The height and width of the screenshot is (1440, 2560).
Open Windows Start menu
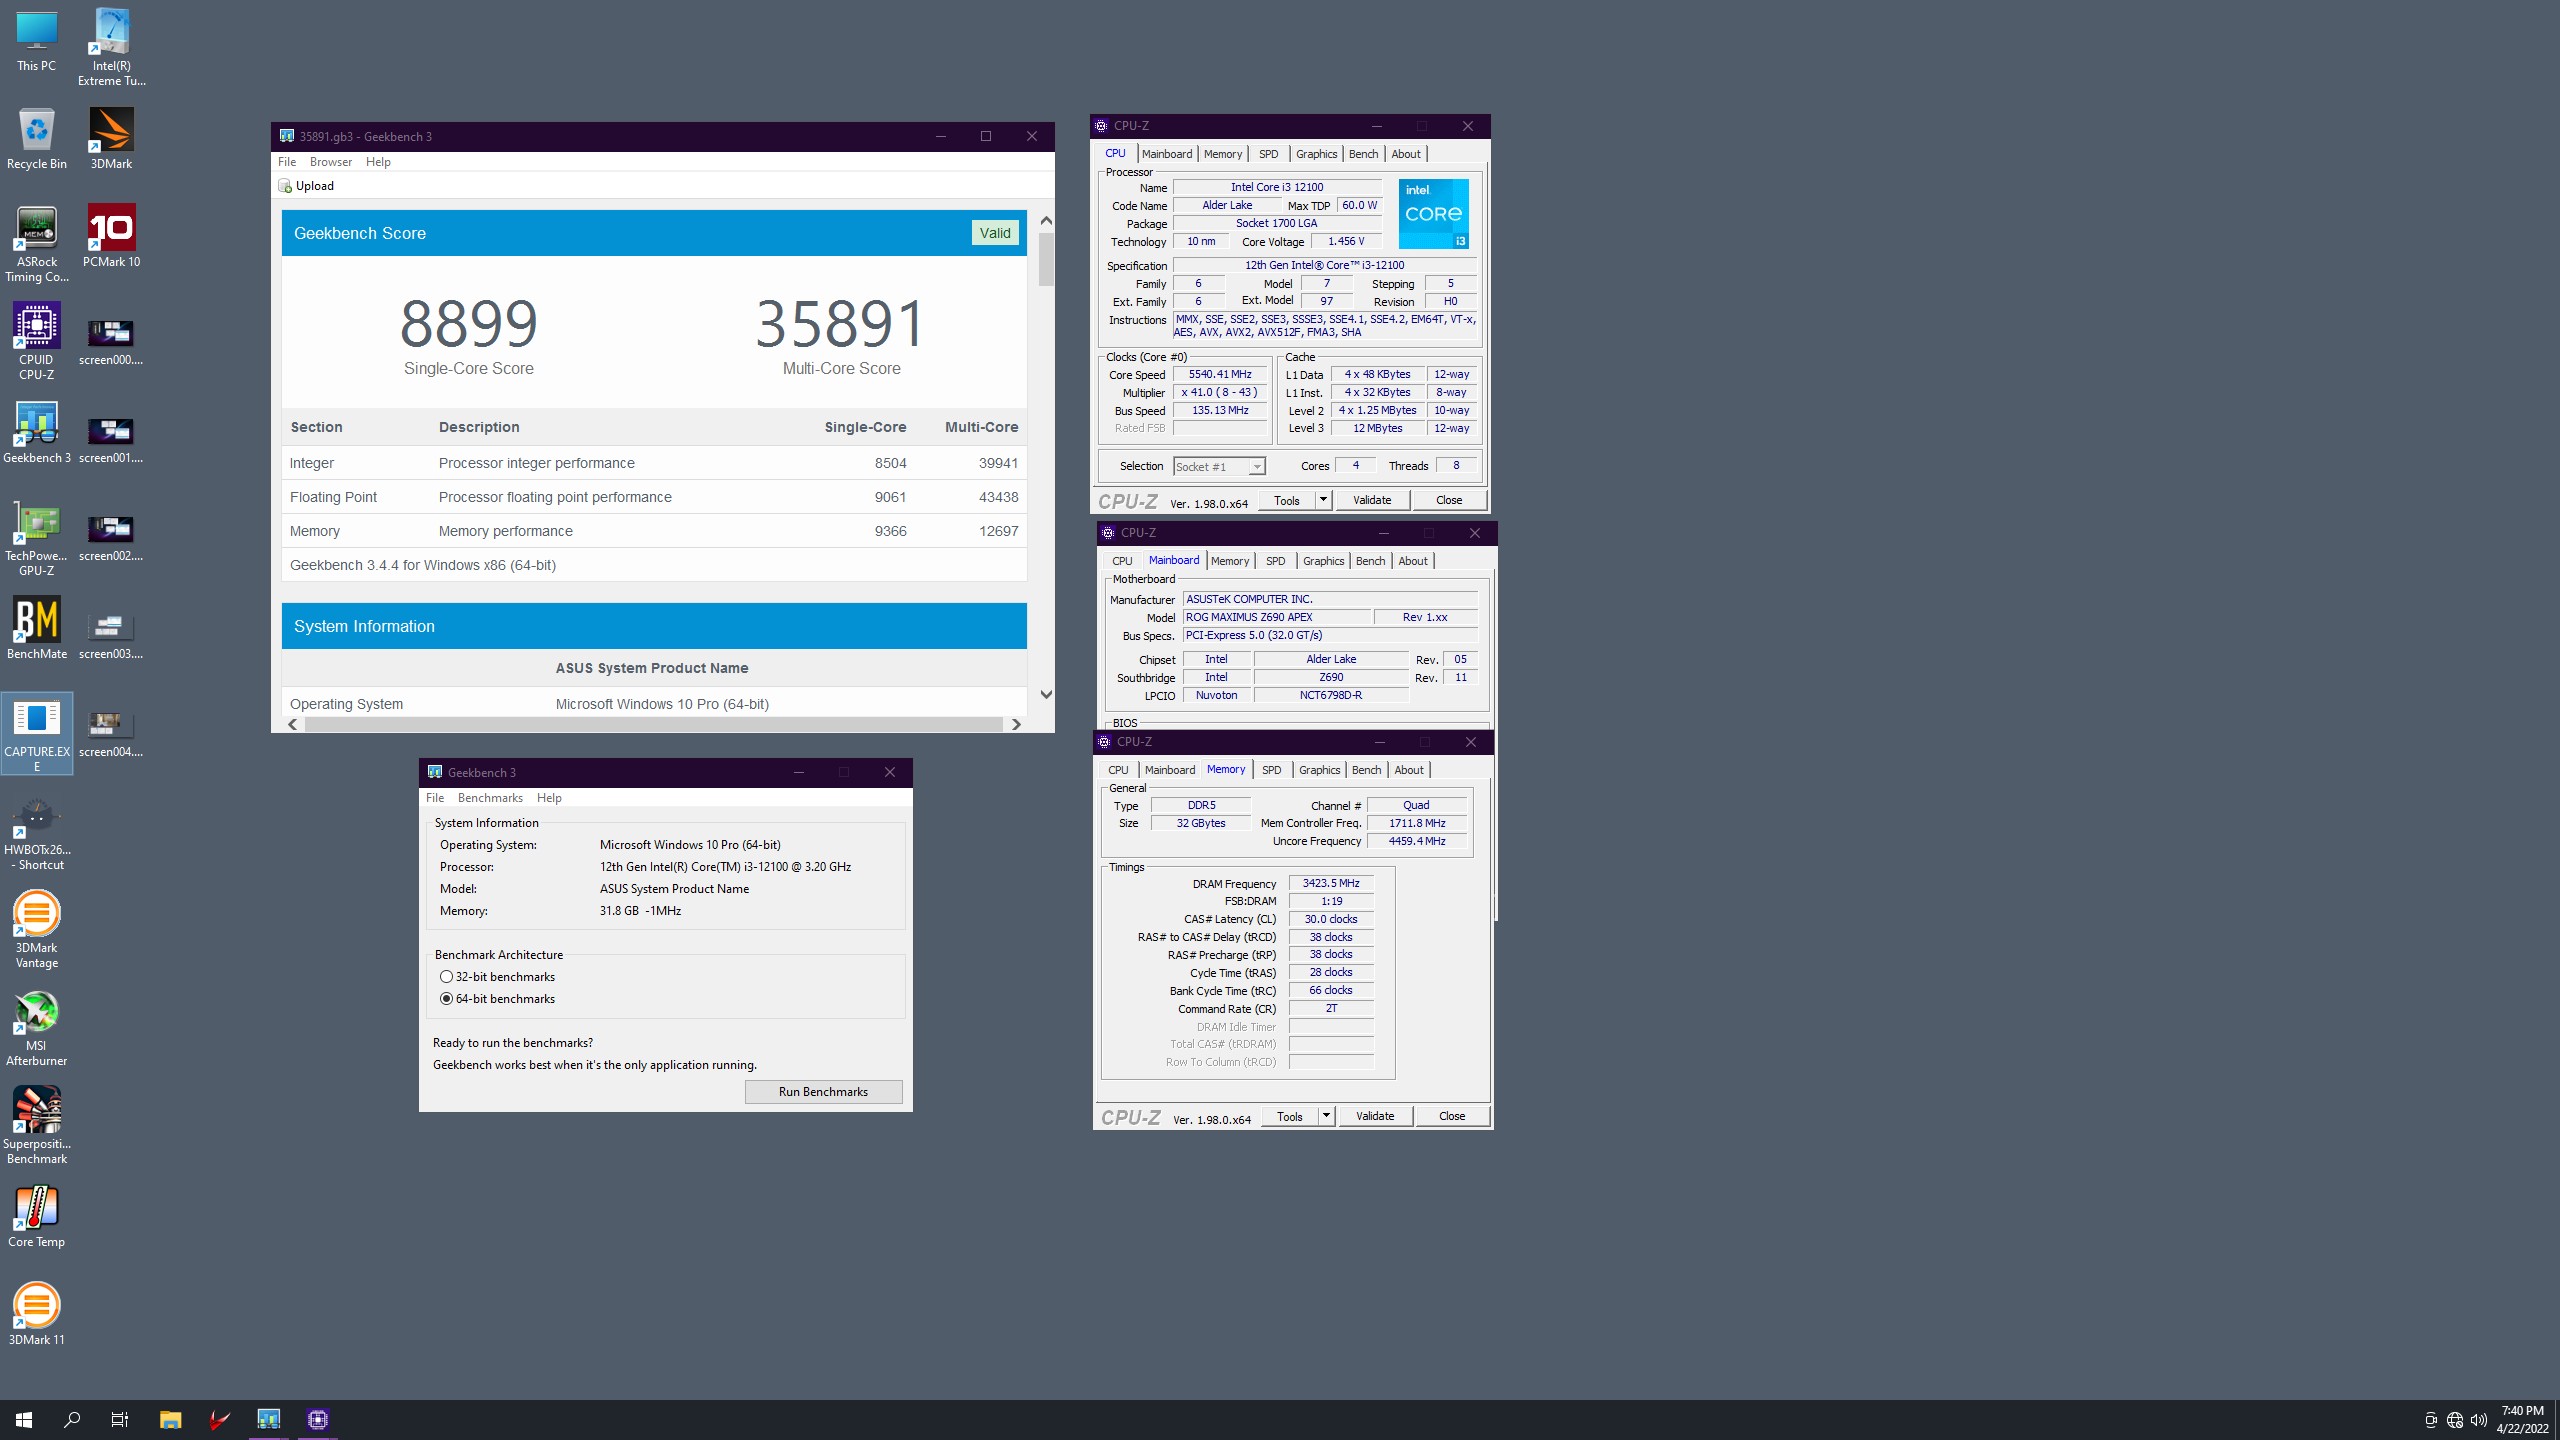[x=24, y=1420]
